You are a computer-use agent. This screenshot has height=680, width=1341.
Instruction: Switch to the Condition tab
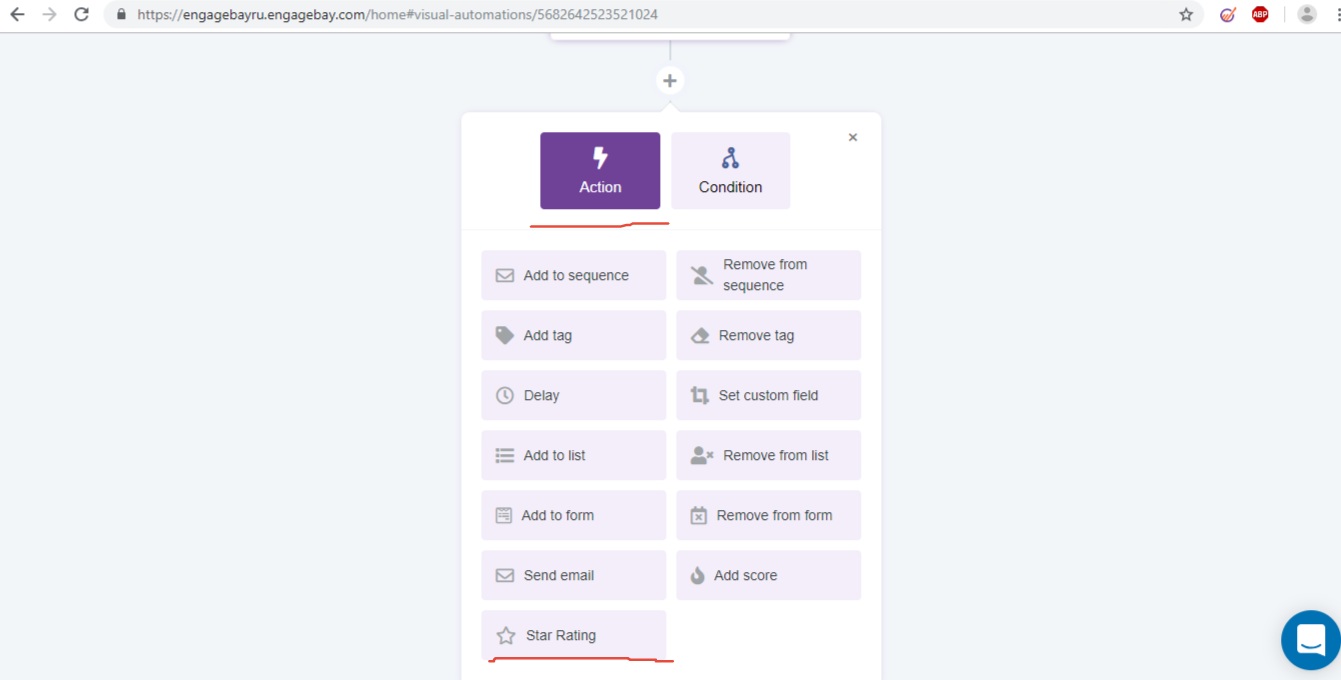pyautogui.click(x=730, y=171)
